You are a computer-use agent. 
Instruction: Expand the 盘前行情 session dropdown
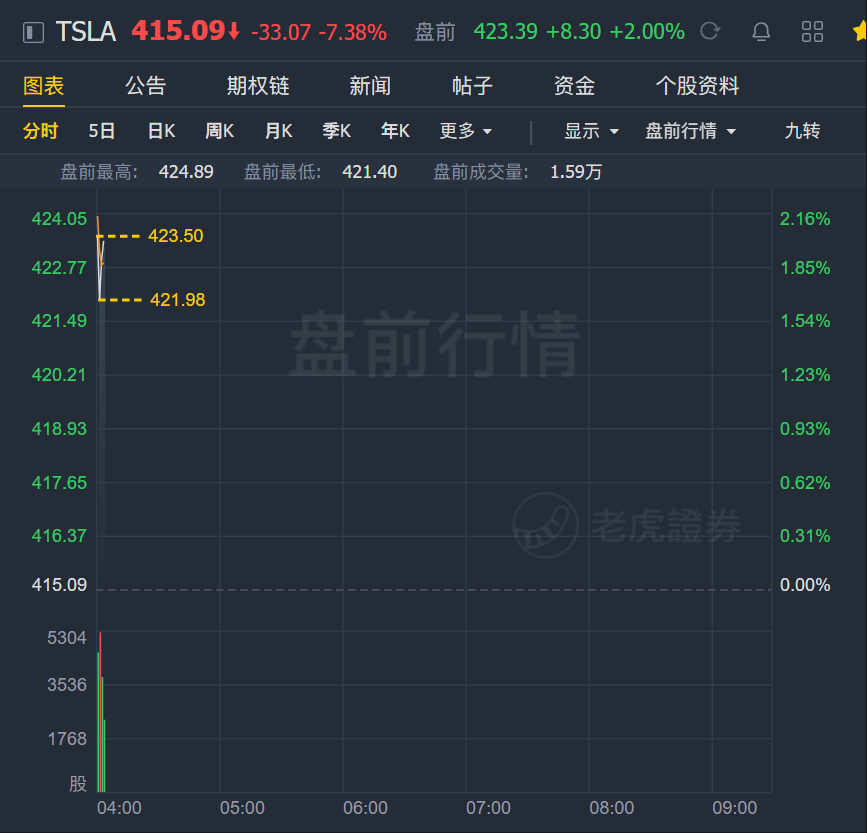coord(691,131)
